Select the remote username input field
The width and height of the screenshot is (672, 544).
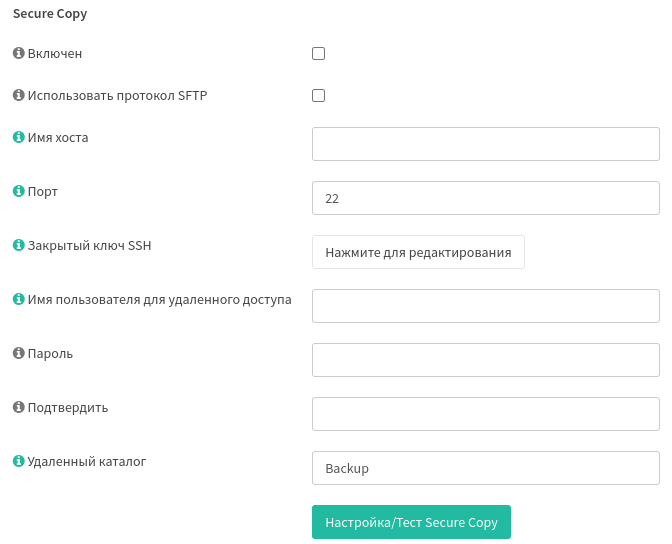485,306
